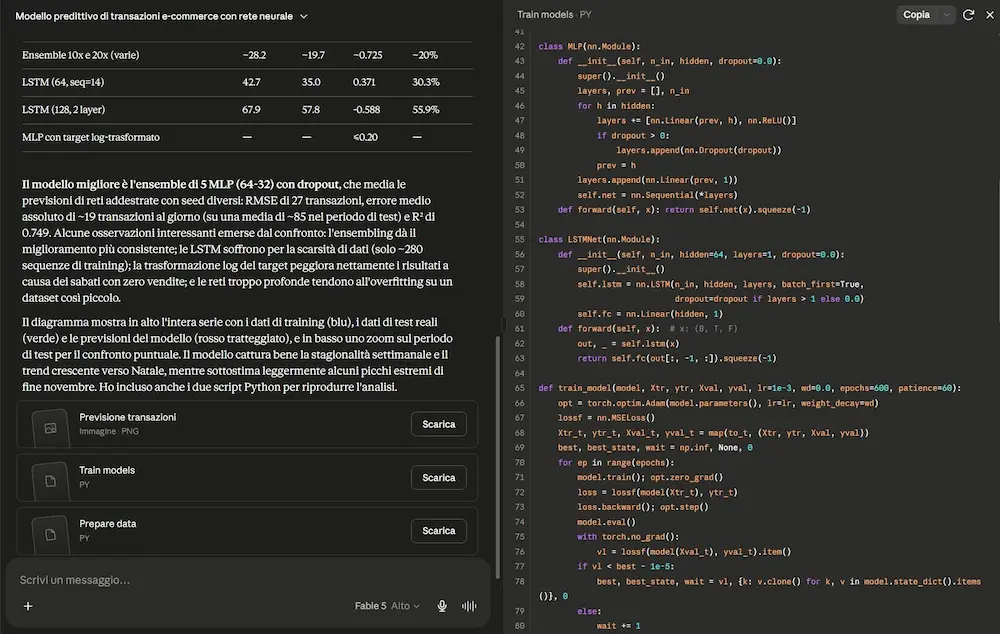Click the chat scrollbar thumb
This screenshot has height=634, width=1000.
click(497, 457)
